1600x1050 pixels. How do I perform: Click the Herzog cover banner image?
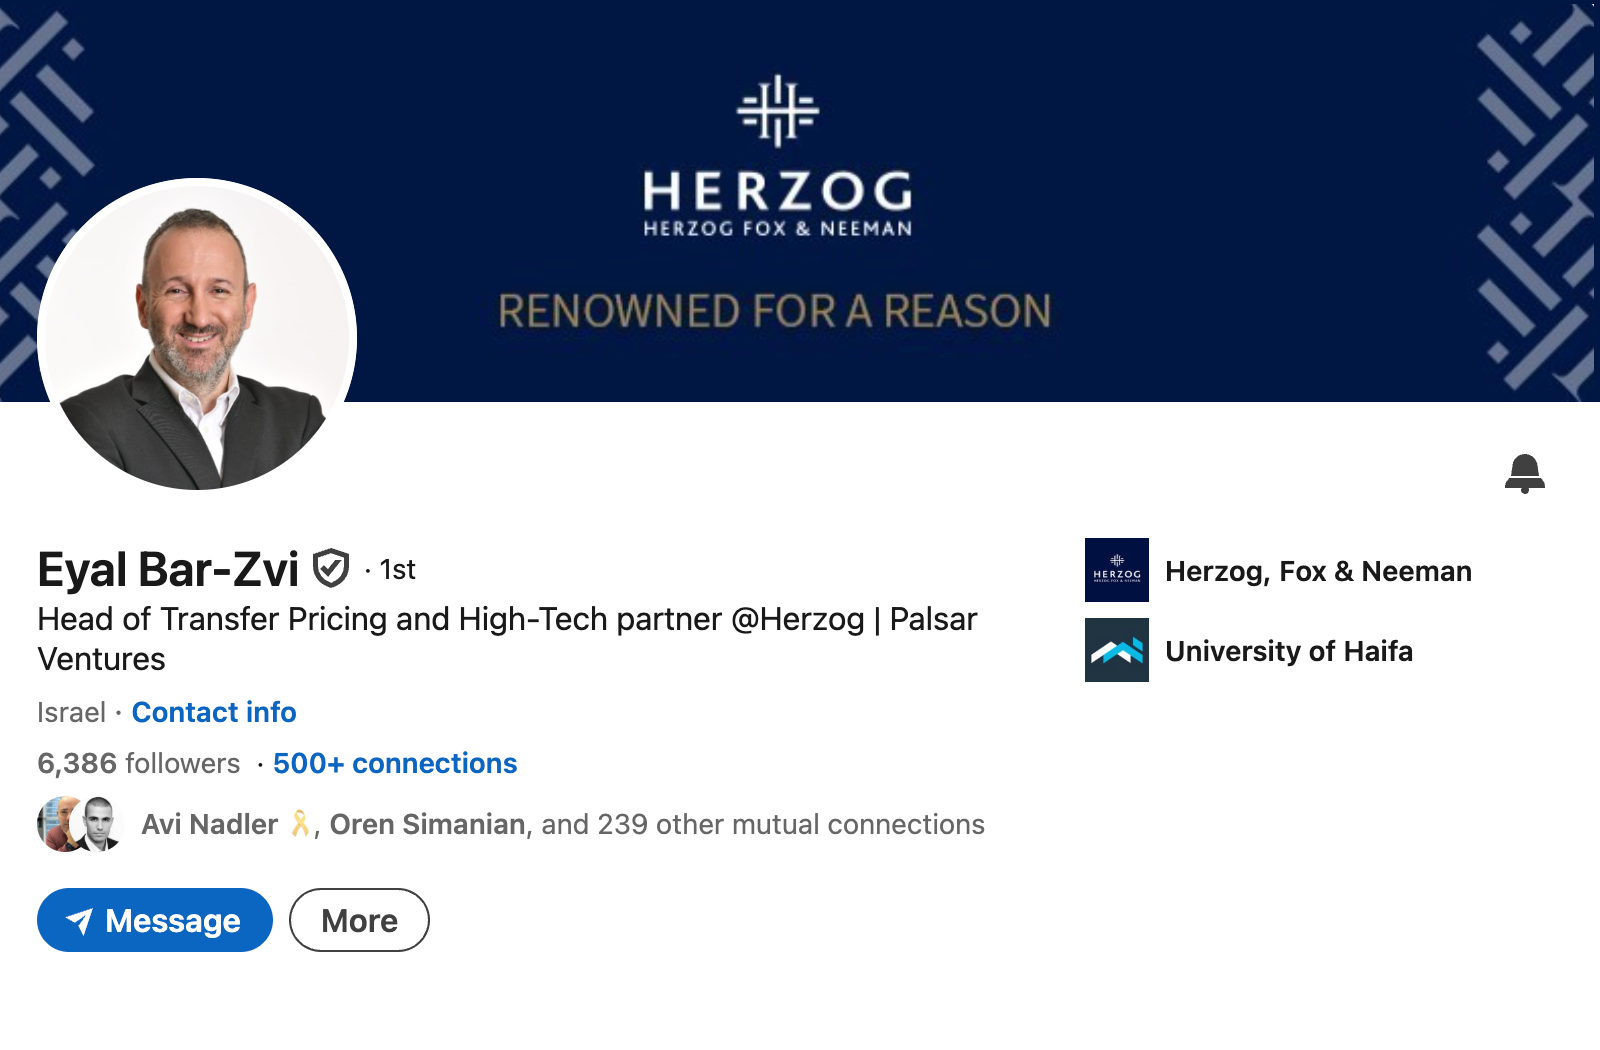click(x=800, y=200)
